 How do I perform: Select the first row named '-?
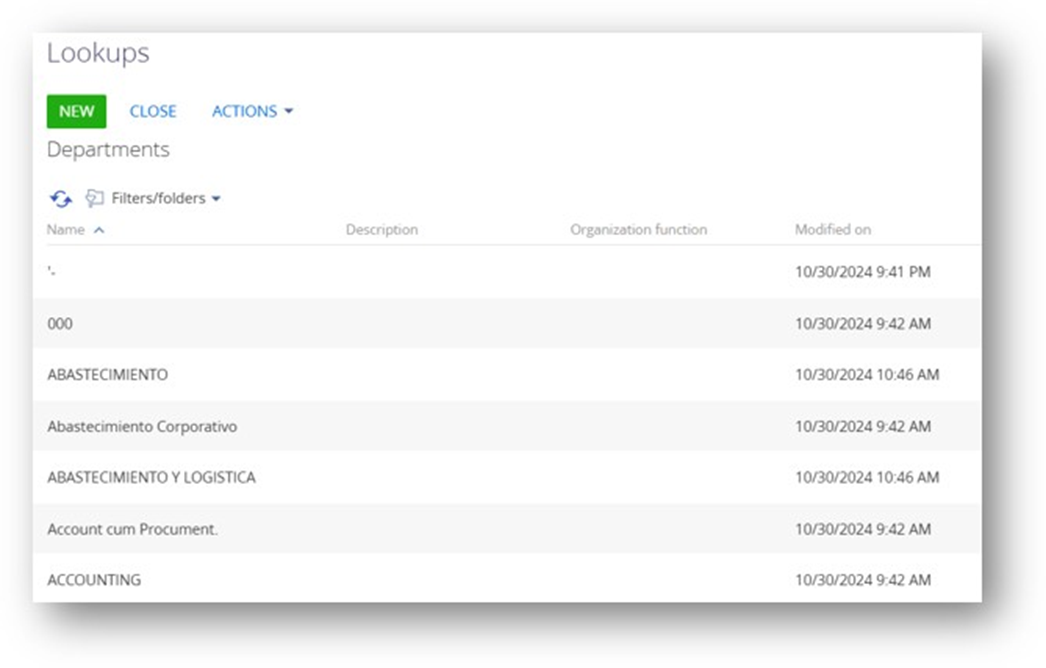tap(52, 272)
